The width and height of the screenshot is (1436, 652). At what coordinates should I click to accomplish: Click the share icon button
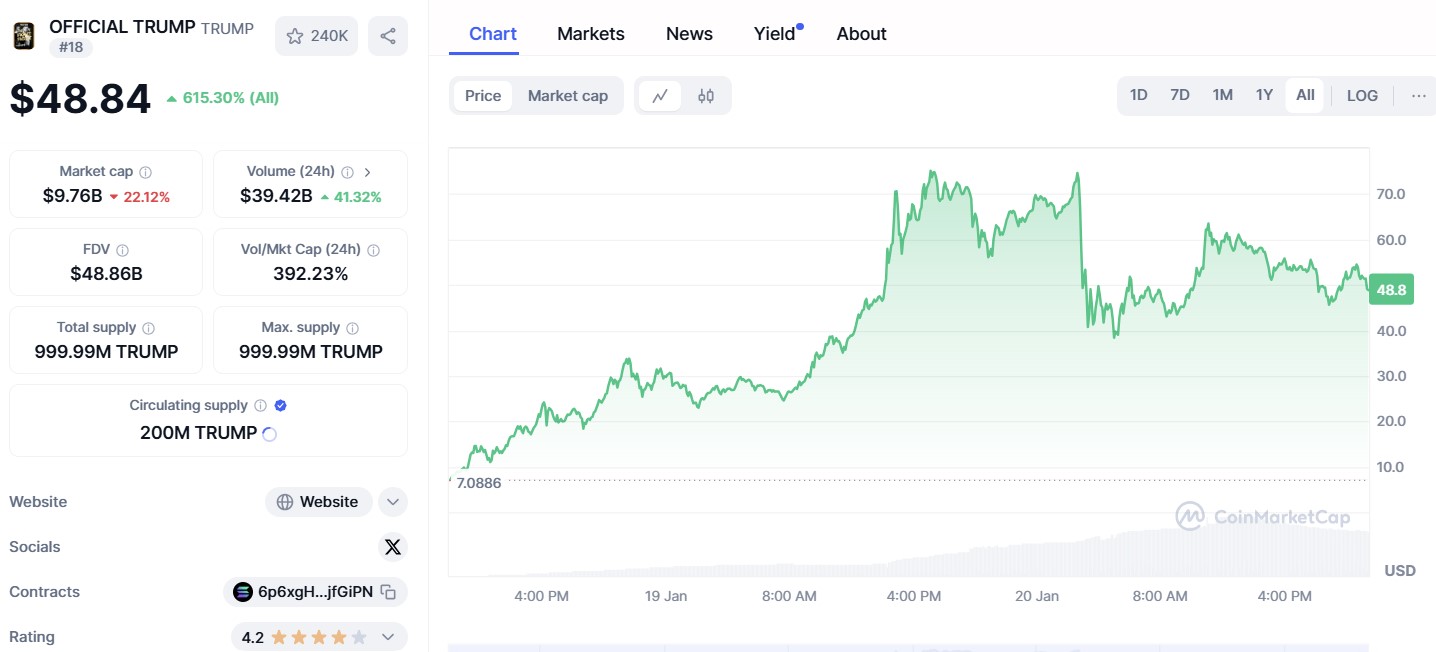coord(388,36)
